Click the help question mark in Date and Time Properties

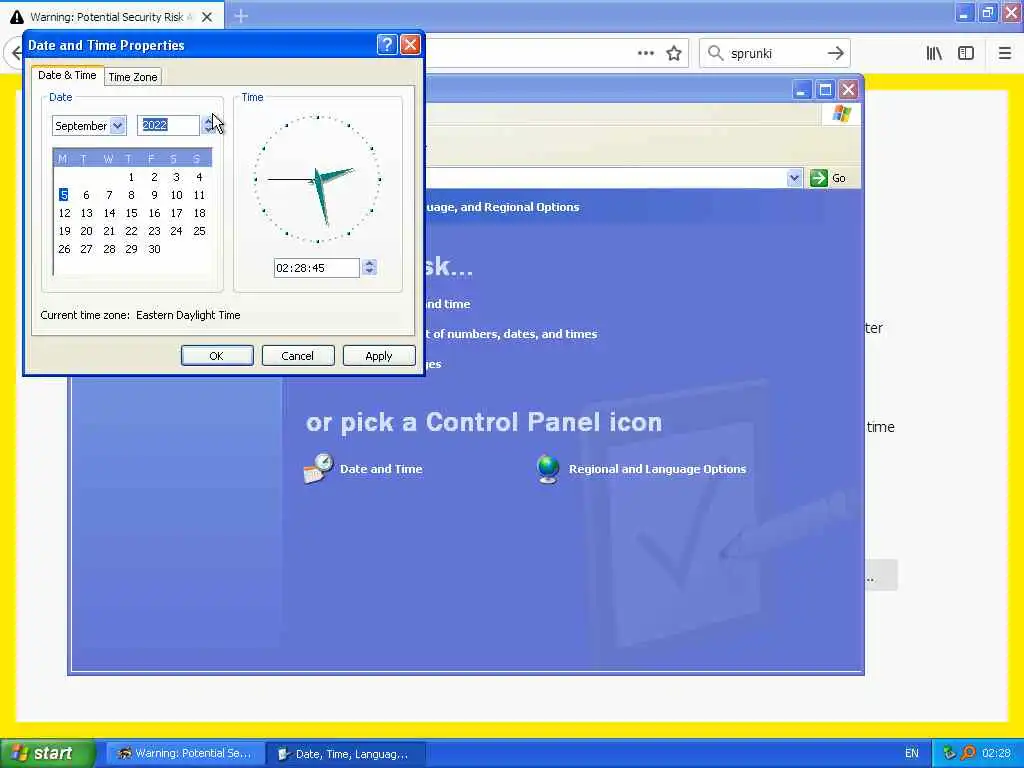click(387, 44)
